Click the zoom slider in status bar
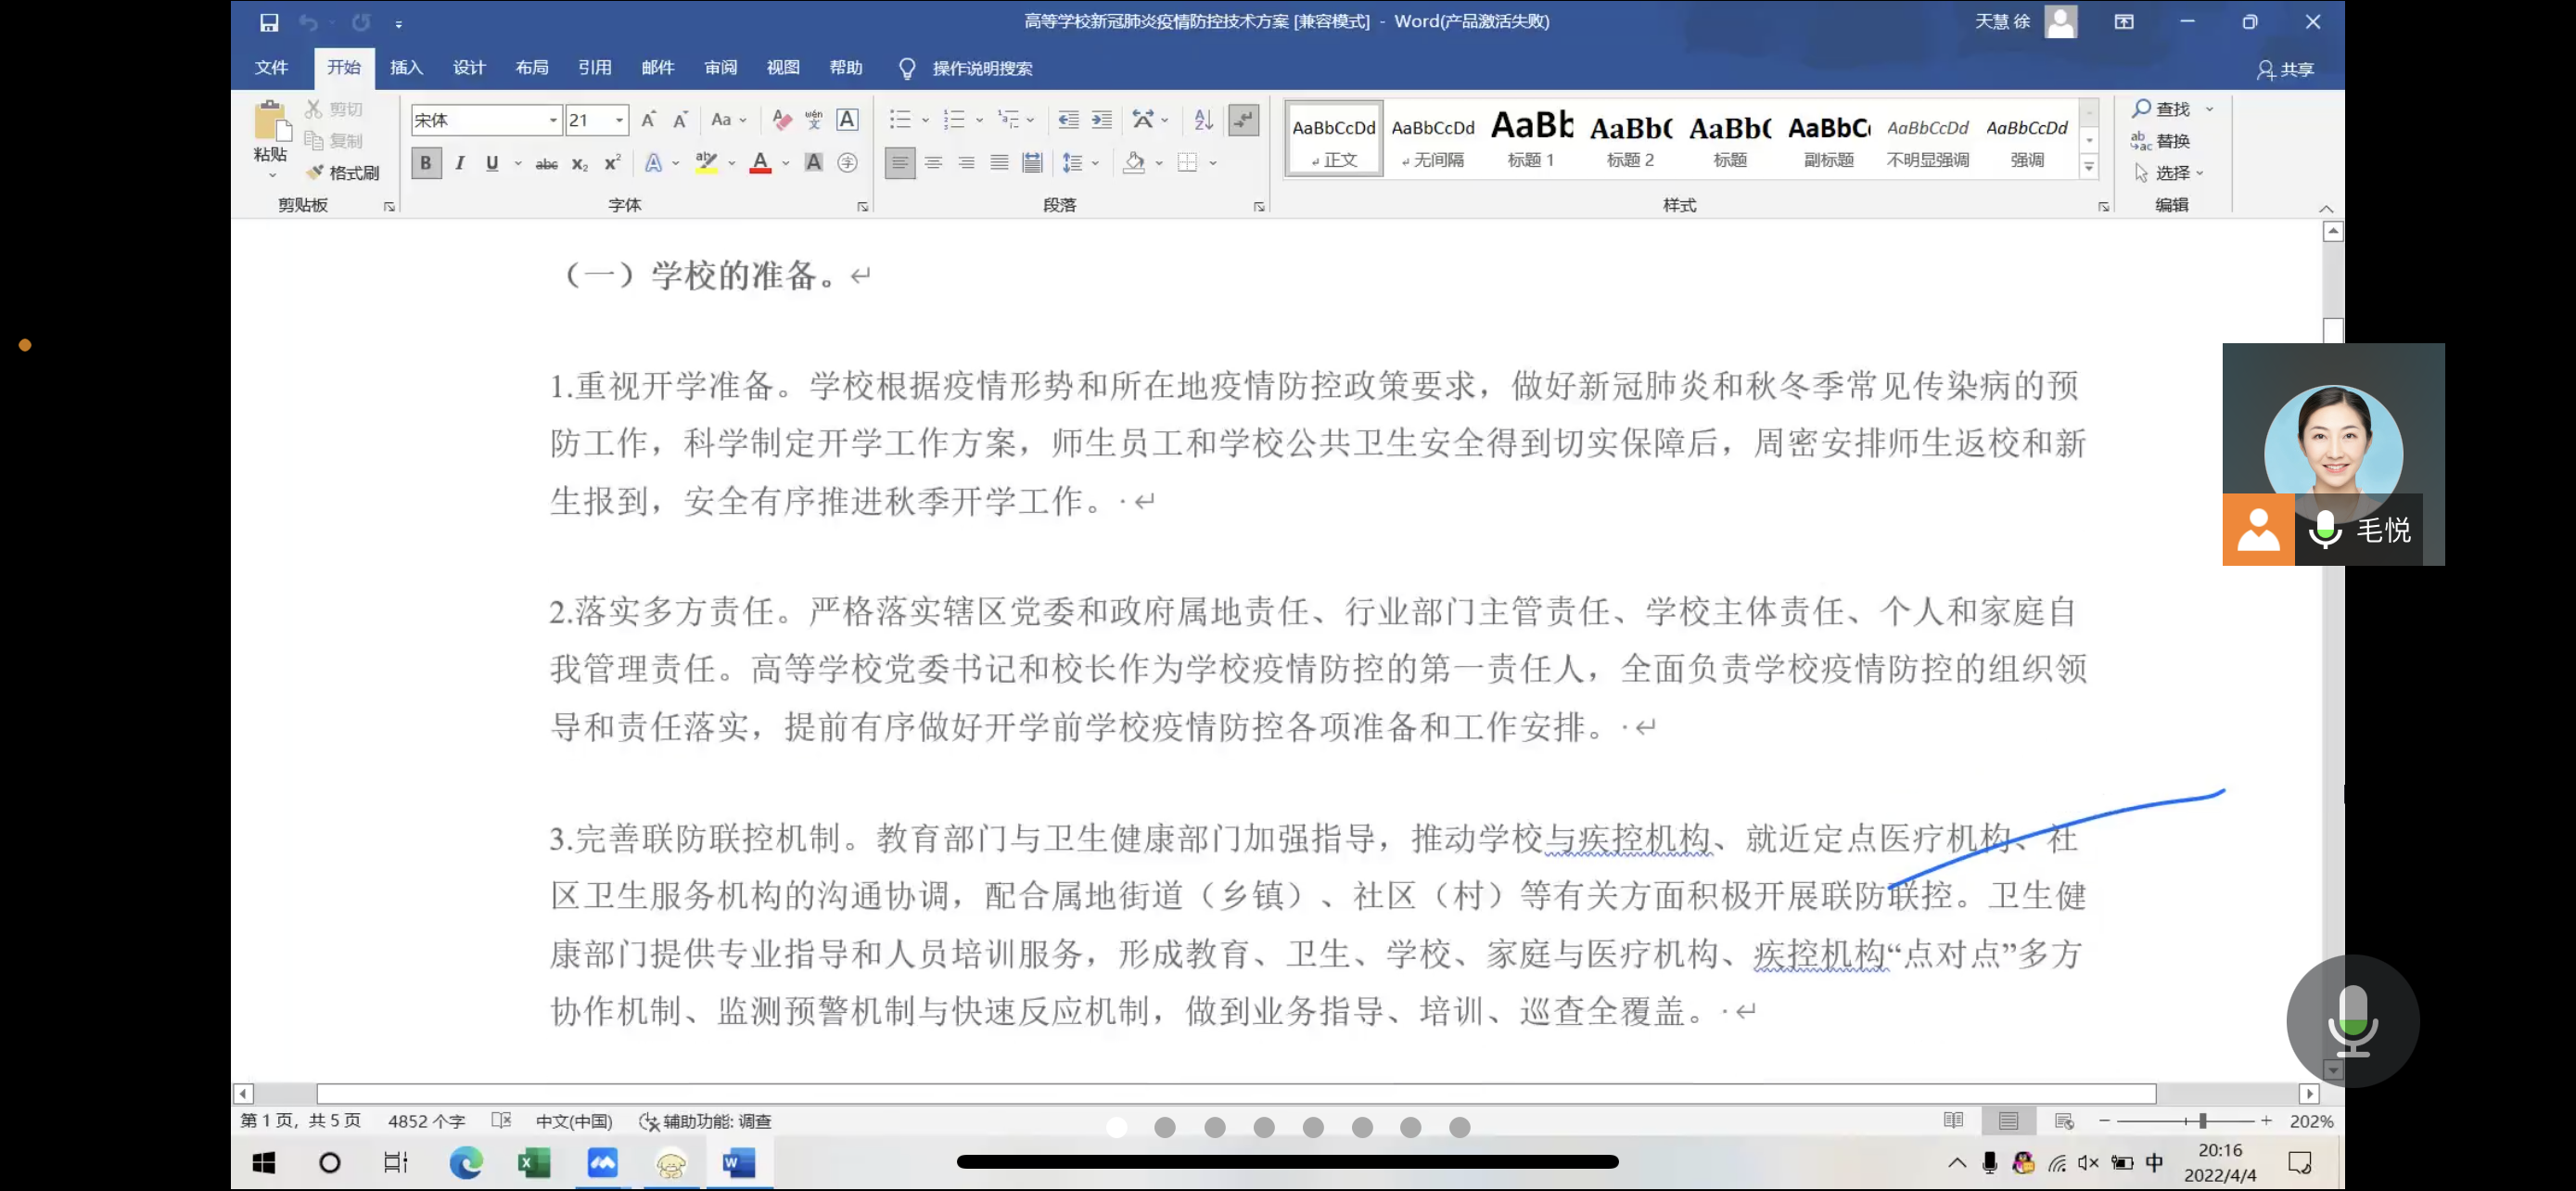The image size is (2576, 1191). (2201, 1121)
